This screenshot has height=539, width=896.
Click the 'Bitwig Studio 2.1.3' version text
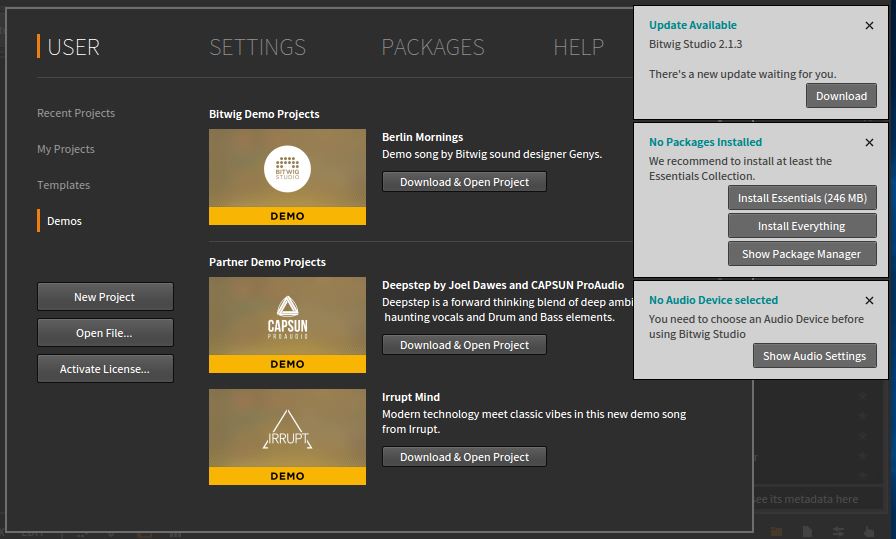[x=695, y=44]
